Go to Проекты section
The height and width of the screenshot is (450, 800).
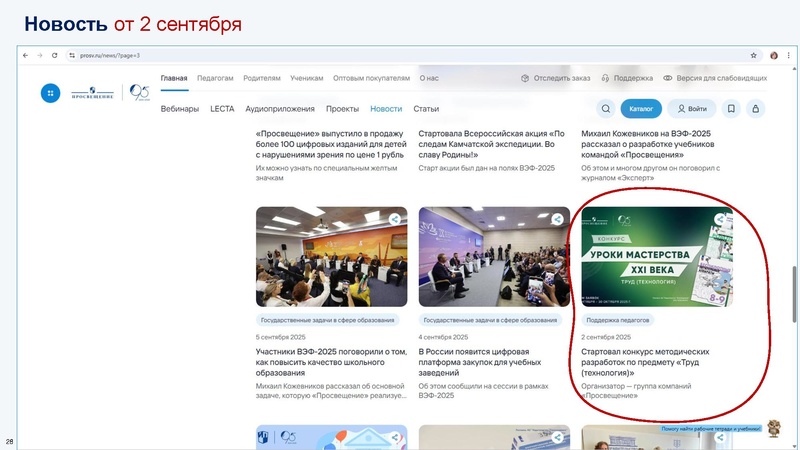coord(342,109)
